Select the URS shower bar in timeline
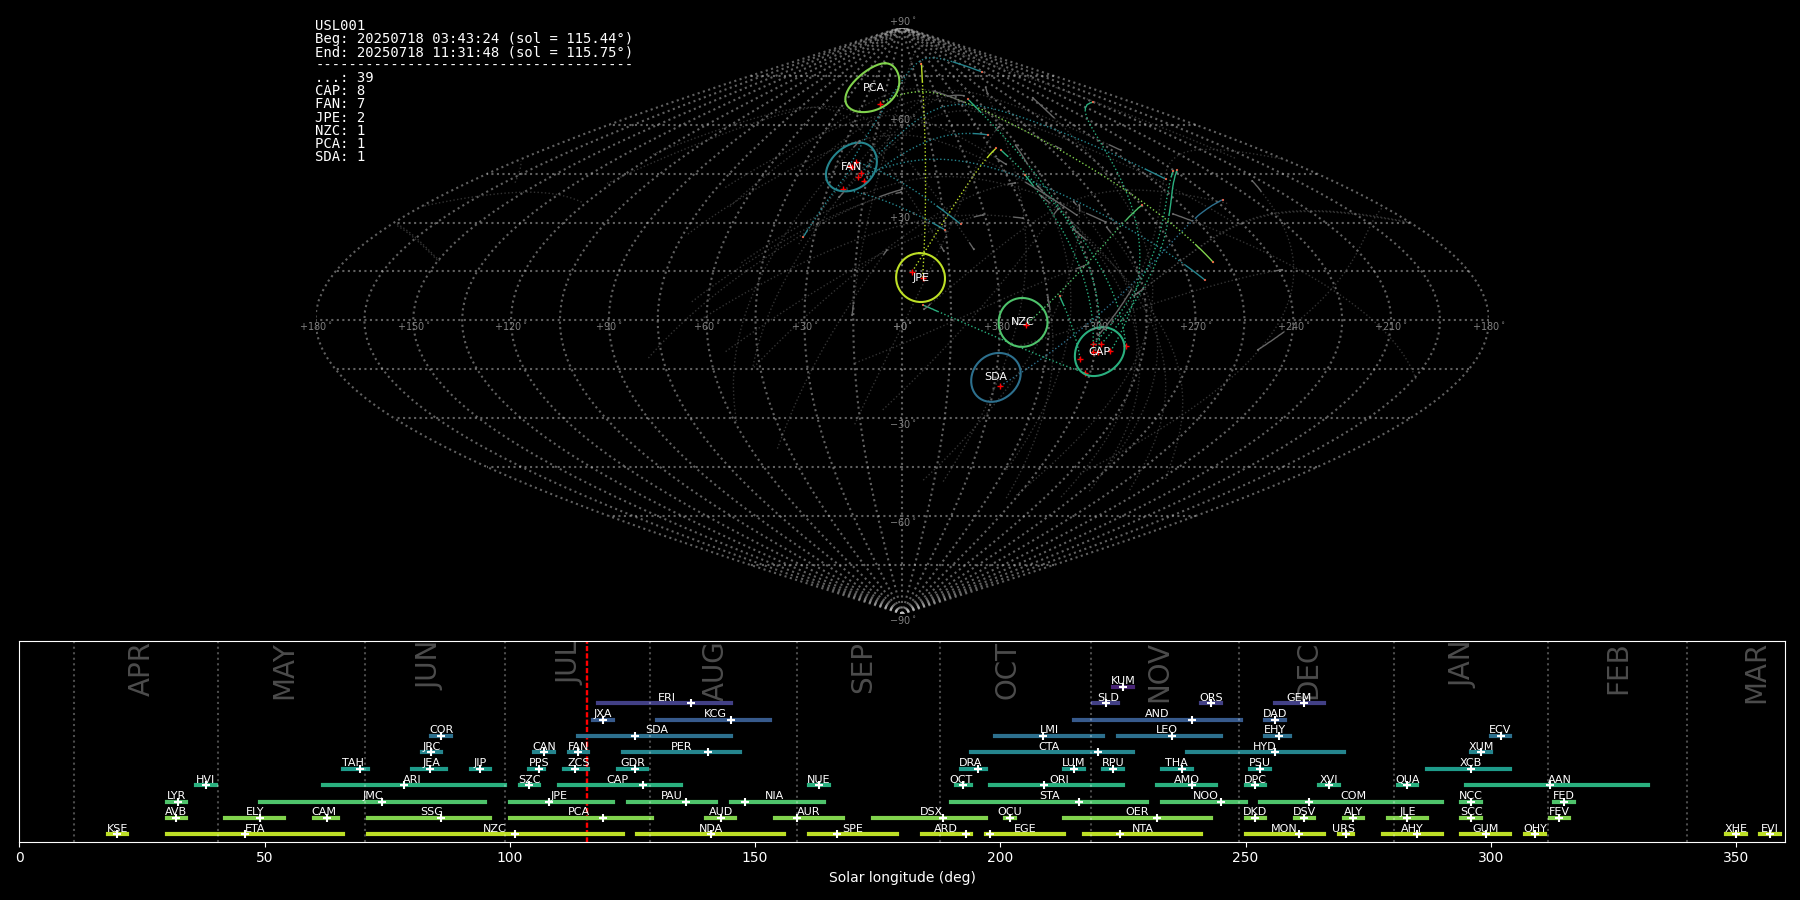The width and height of the screenshot is (1800, 900). [1345, 834]
